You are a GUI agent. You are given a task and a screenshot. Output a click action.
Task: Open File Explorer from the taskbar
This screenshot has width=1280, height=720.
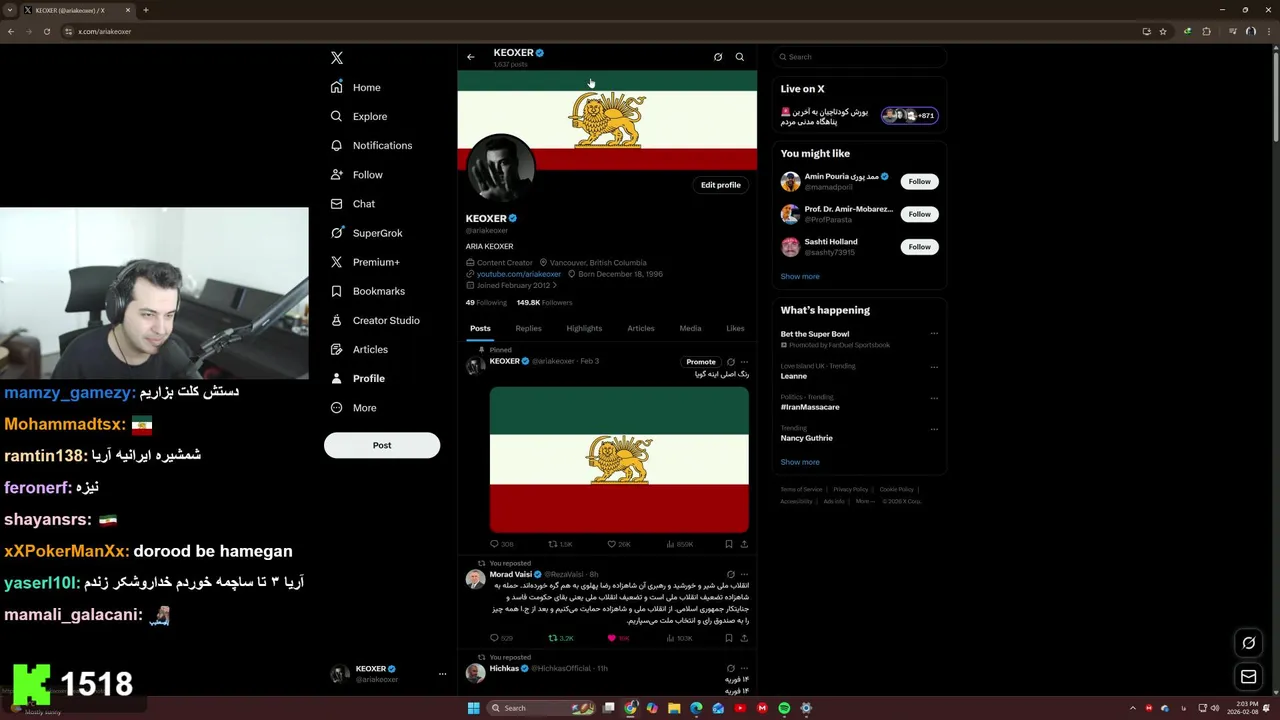[x=674, y=708]
